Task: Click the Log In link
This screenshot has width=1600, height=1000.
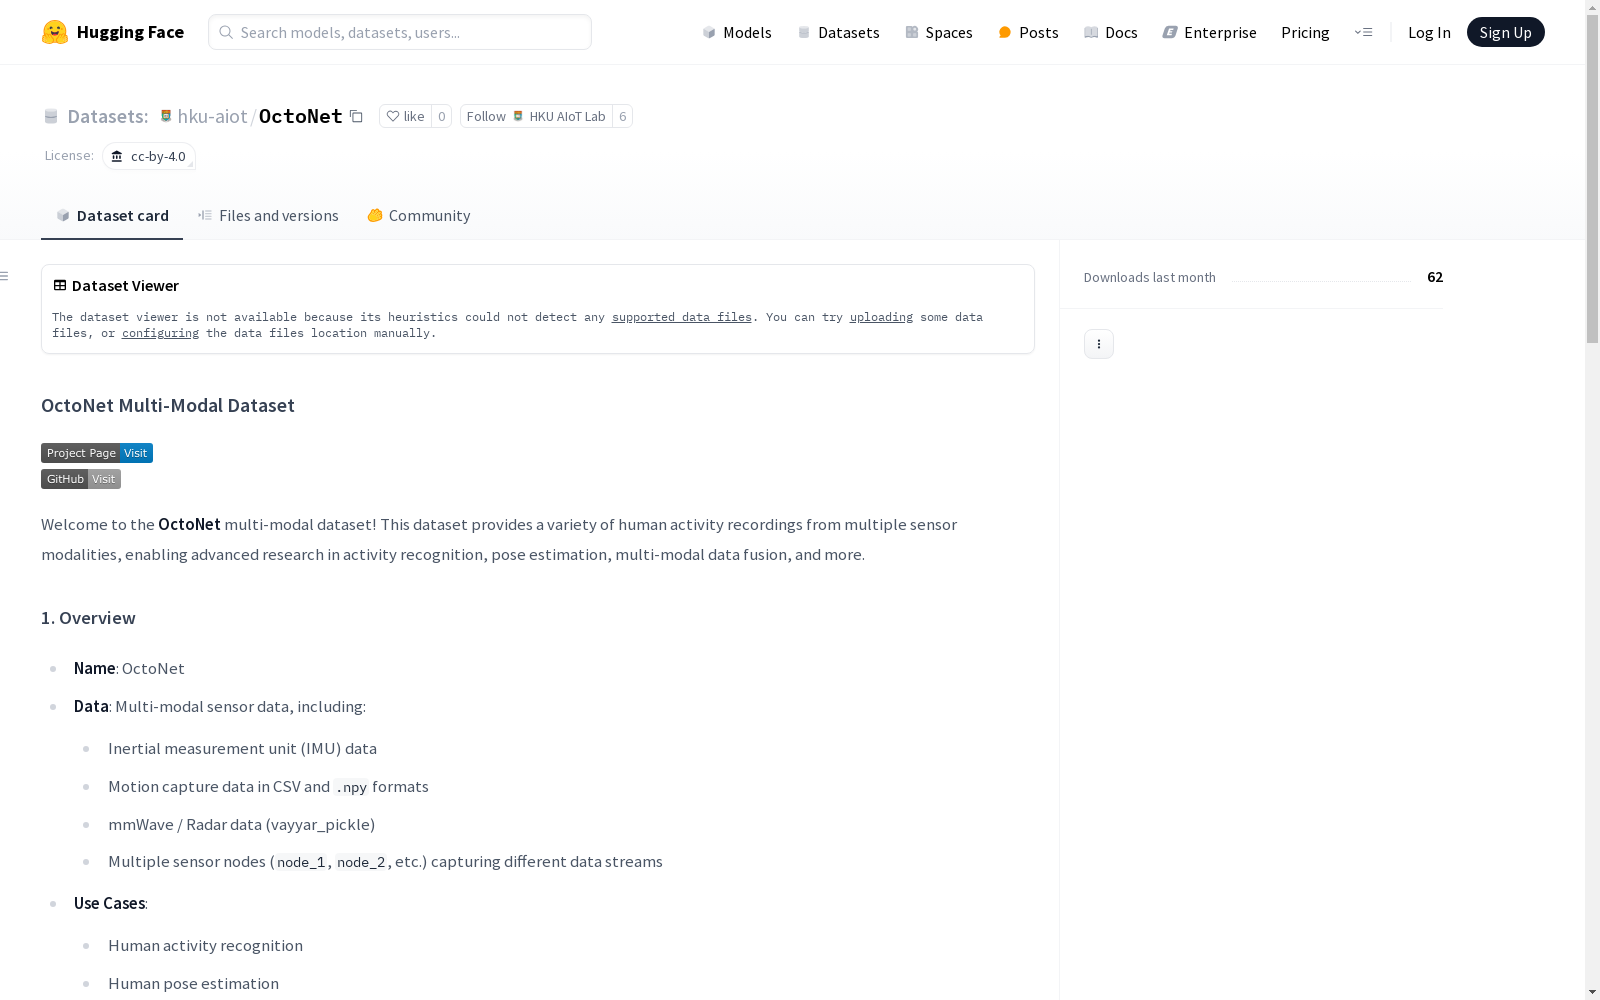Action: click(1429, 32)
